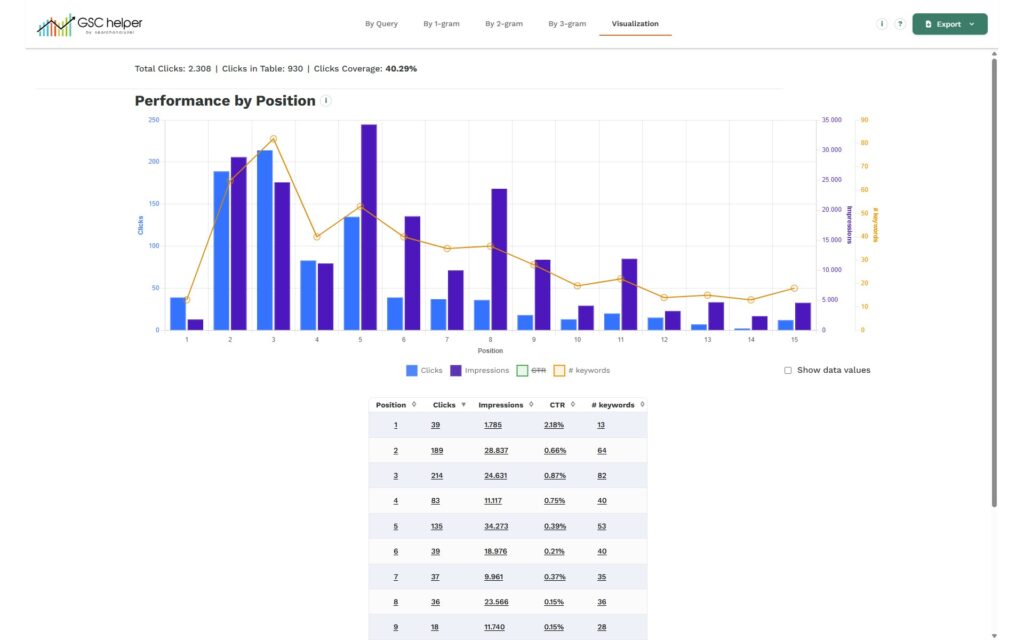
Task: Click info icon beside Performance by Position
Action: [327, 101]
